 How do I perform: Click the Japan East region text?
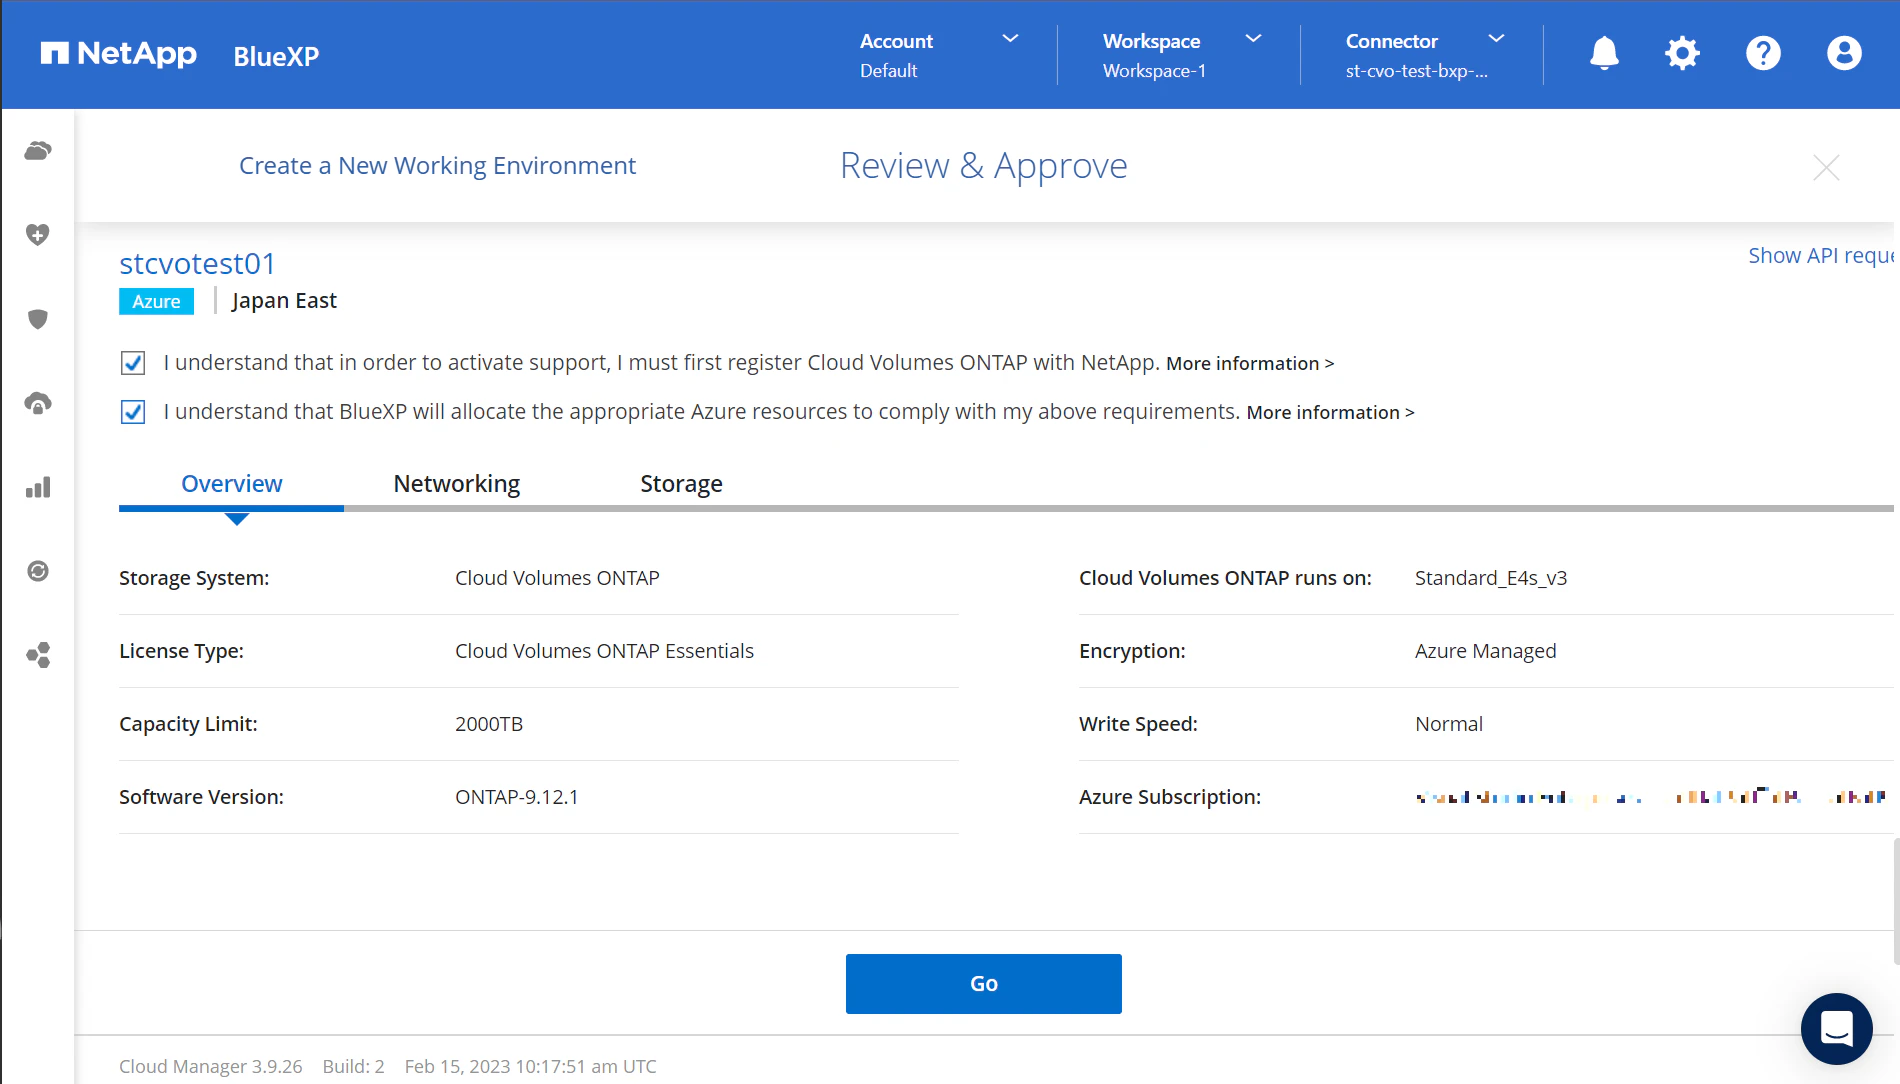pyautogui.click(x=284, y=301)
